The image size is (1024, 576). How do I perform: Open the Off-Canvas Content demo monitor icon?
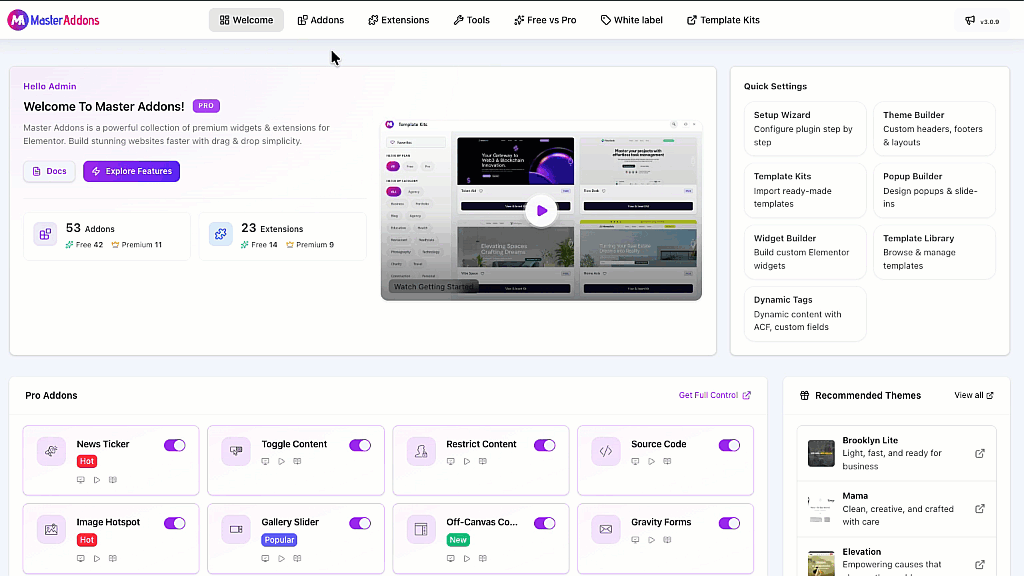(x=451, y=559)
